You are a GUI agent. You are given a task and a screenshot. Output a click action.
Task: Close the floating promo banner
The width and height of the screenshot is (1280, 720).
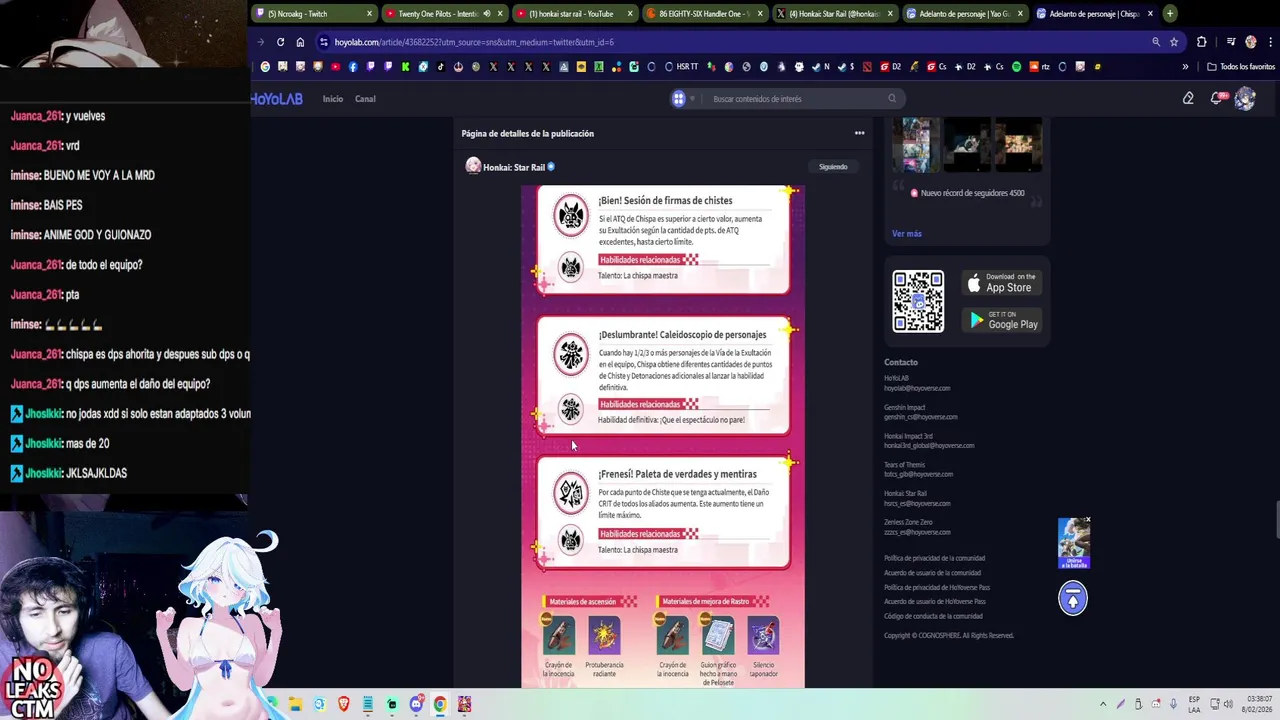1088,520
